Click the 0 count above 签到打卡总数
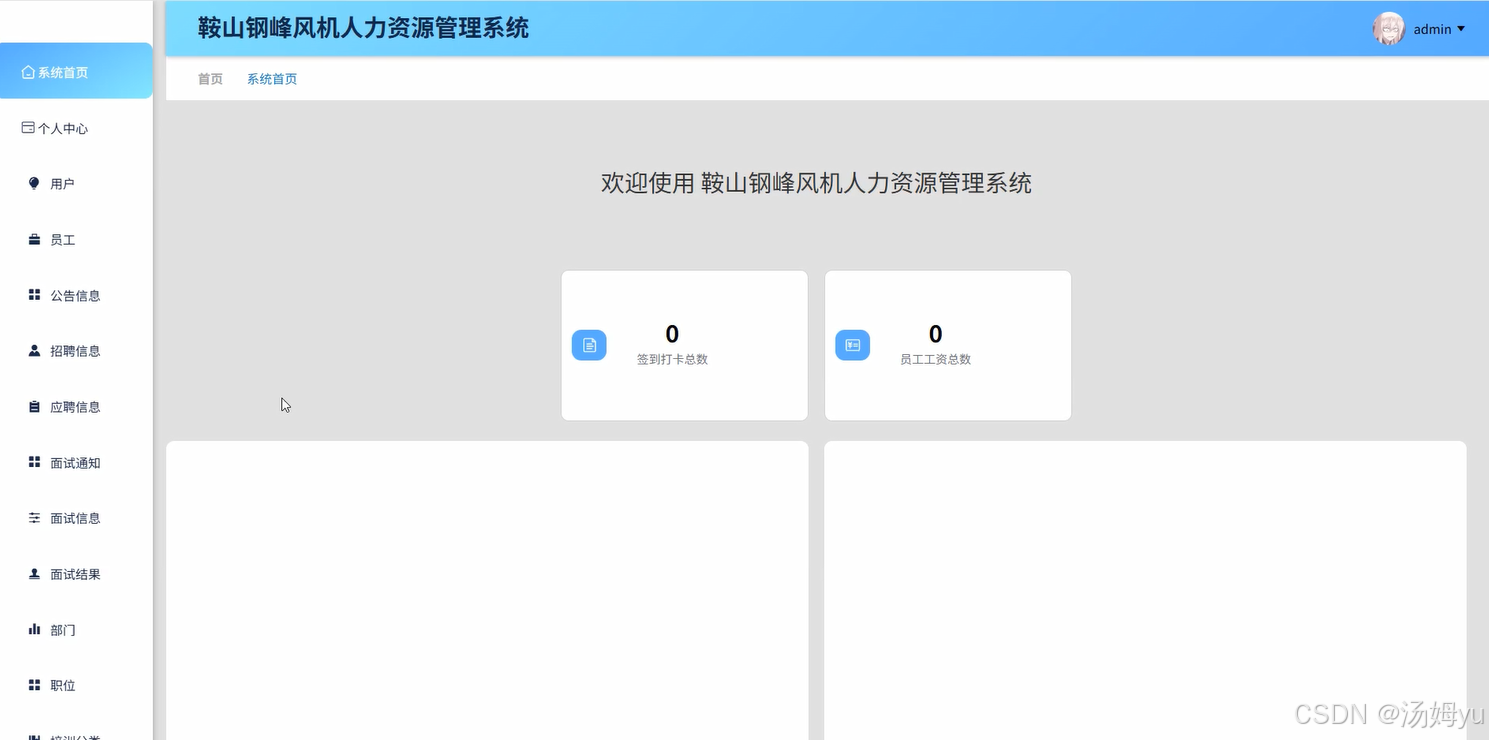The image size is (1489, 740). (672, 334)
